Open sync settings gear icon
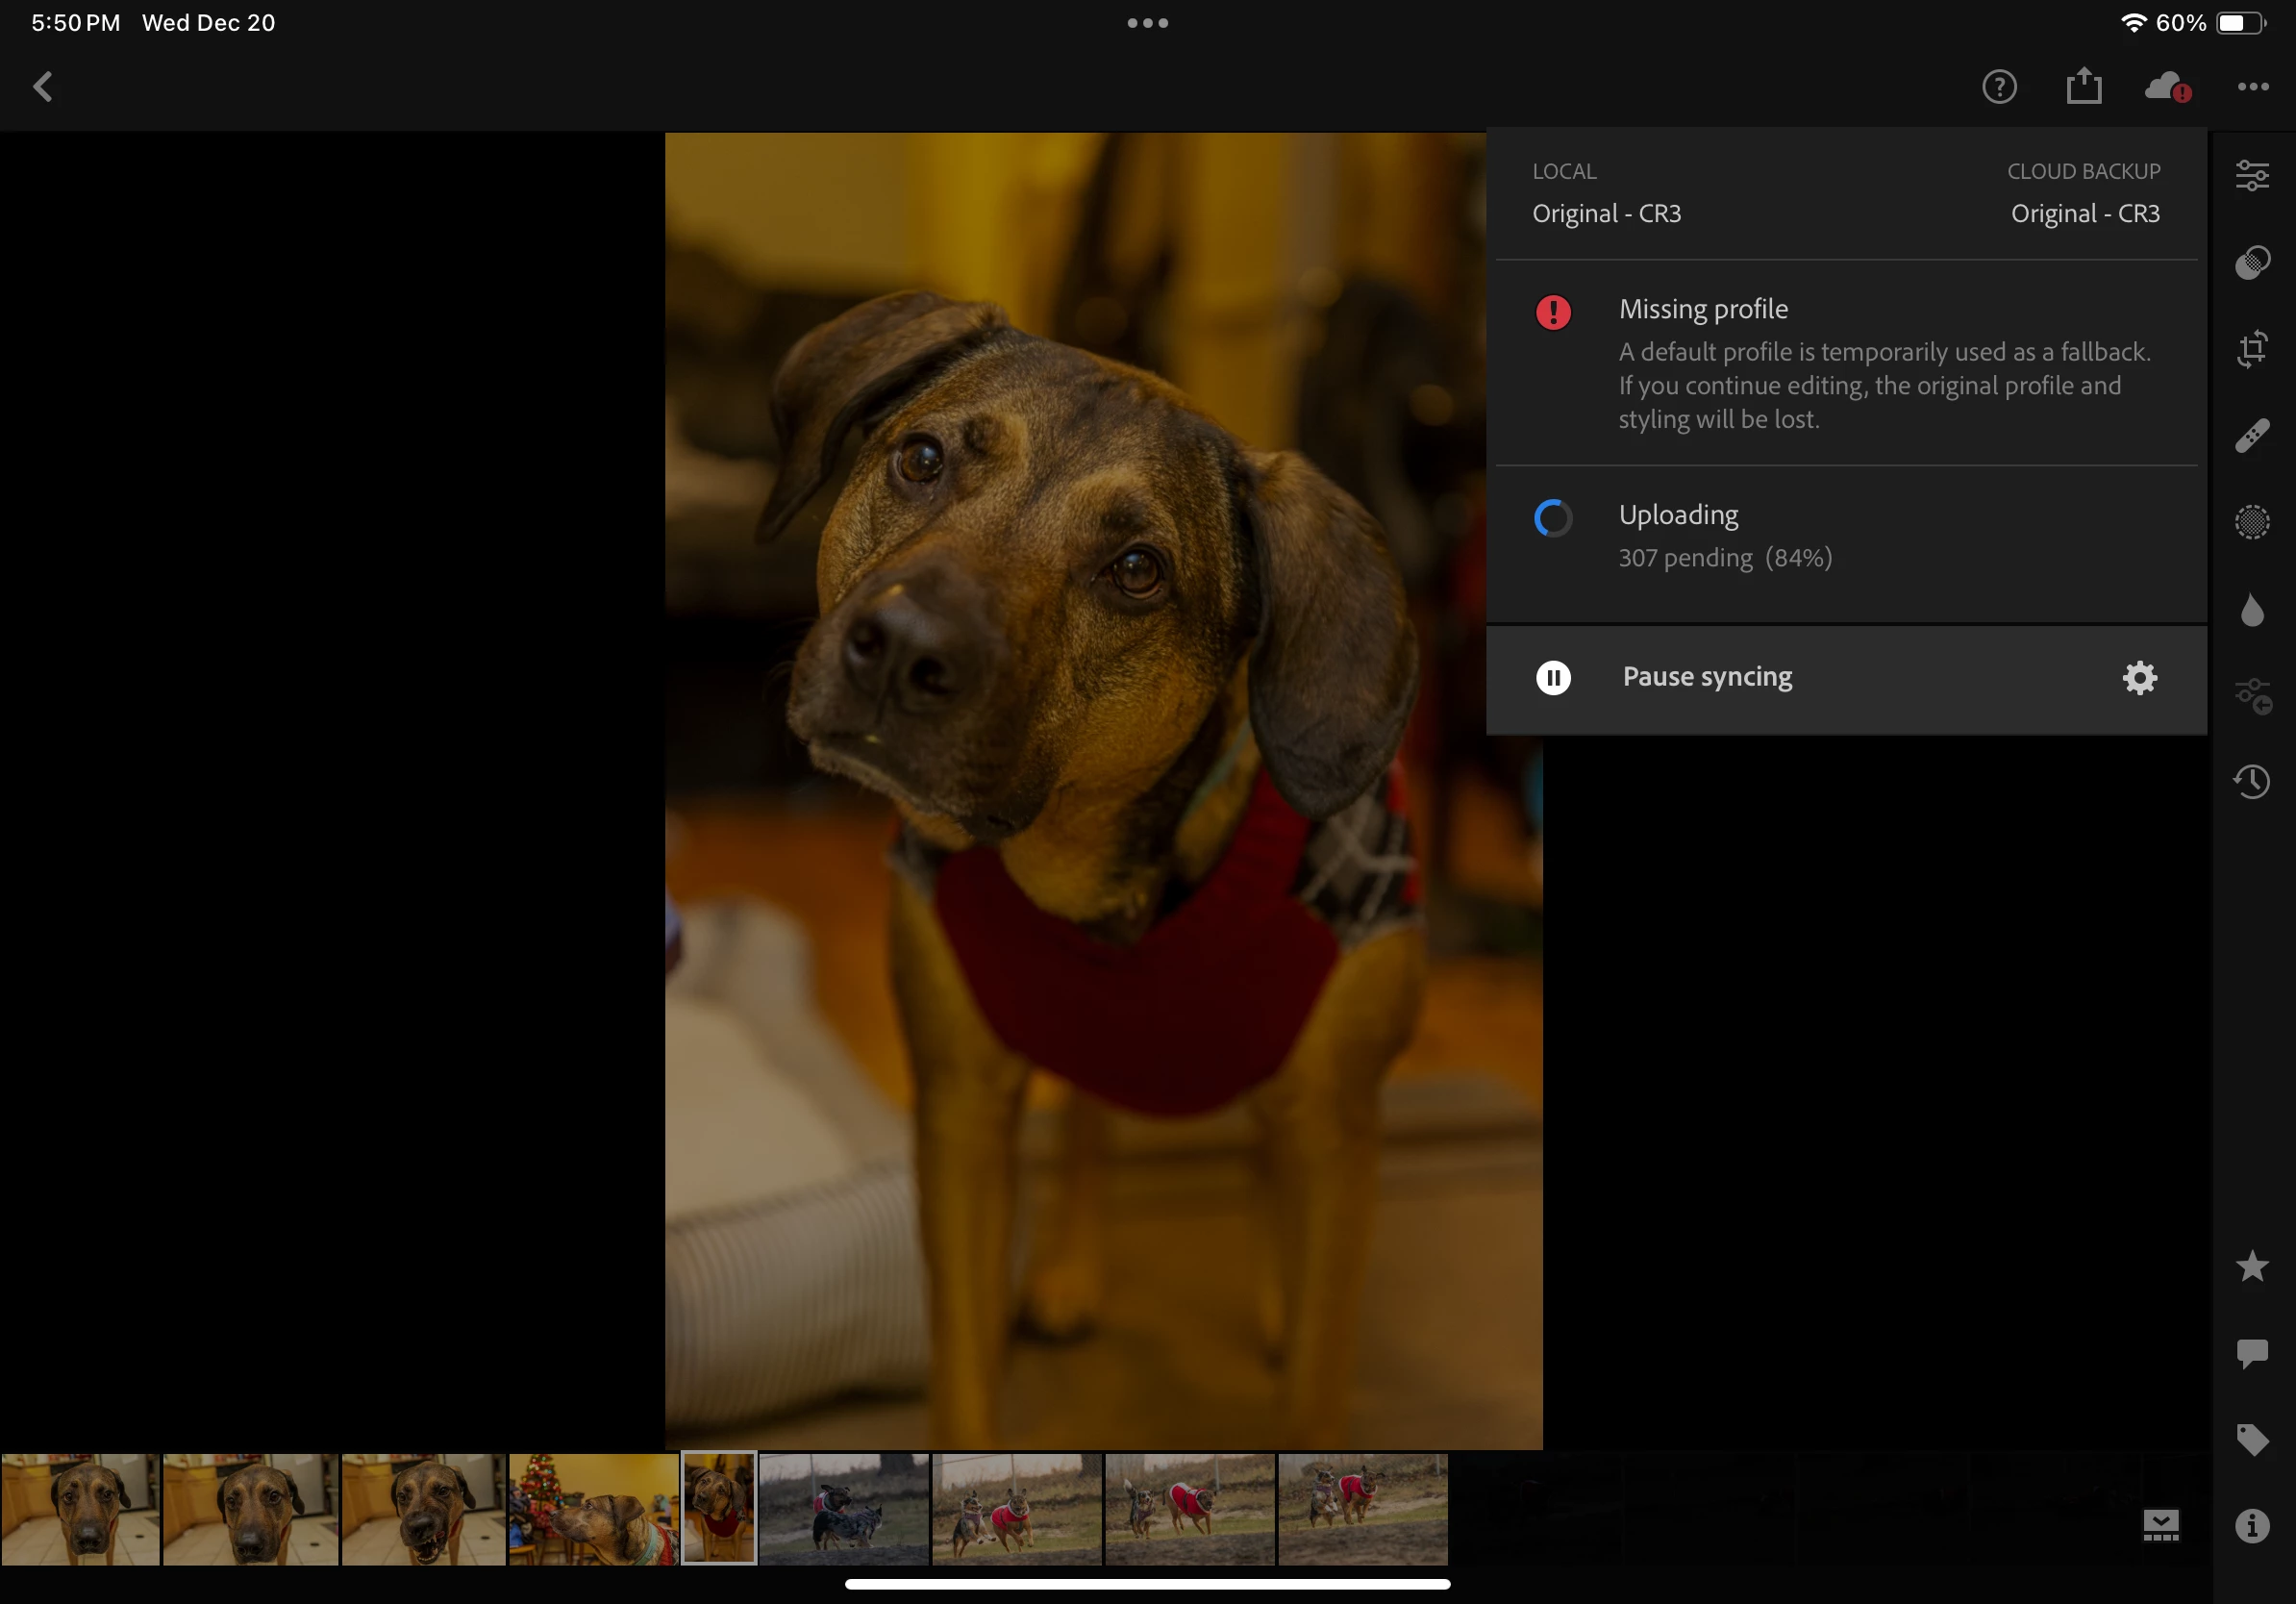The width and height of the screenshot is (2296, 1604). click(x=2139, y=678)
